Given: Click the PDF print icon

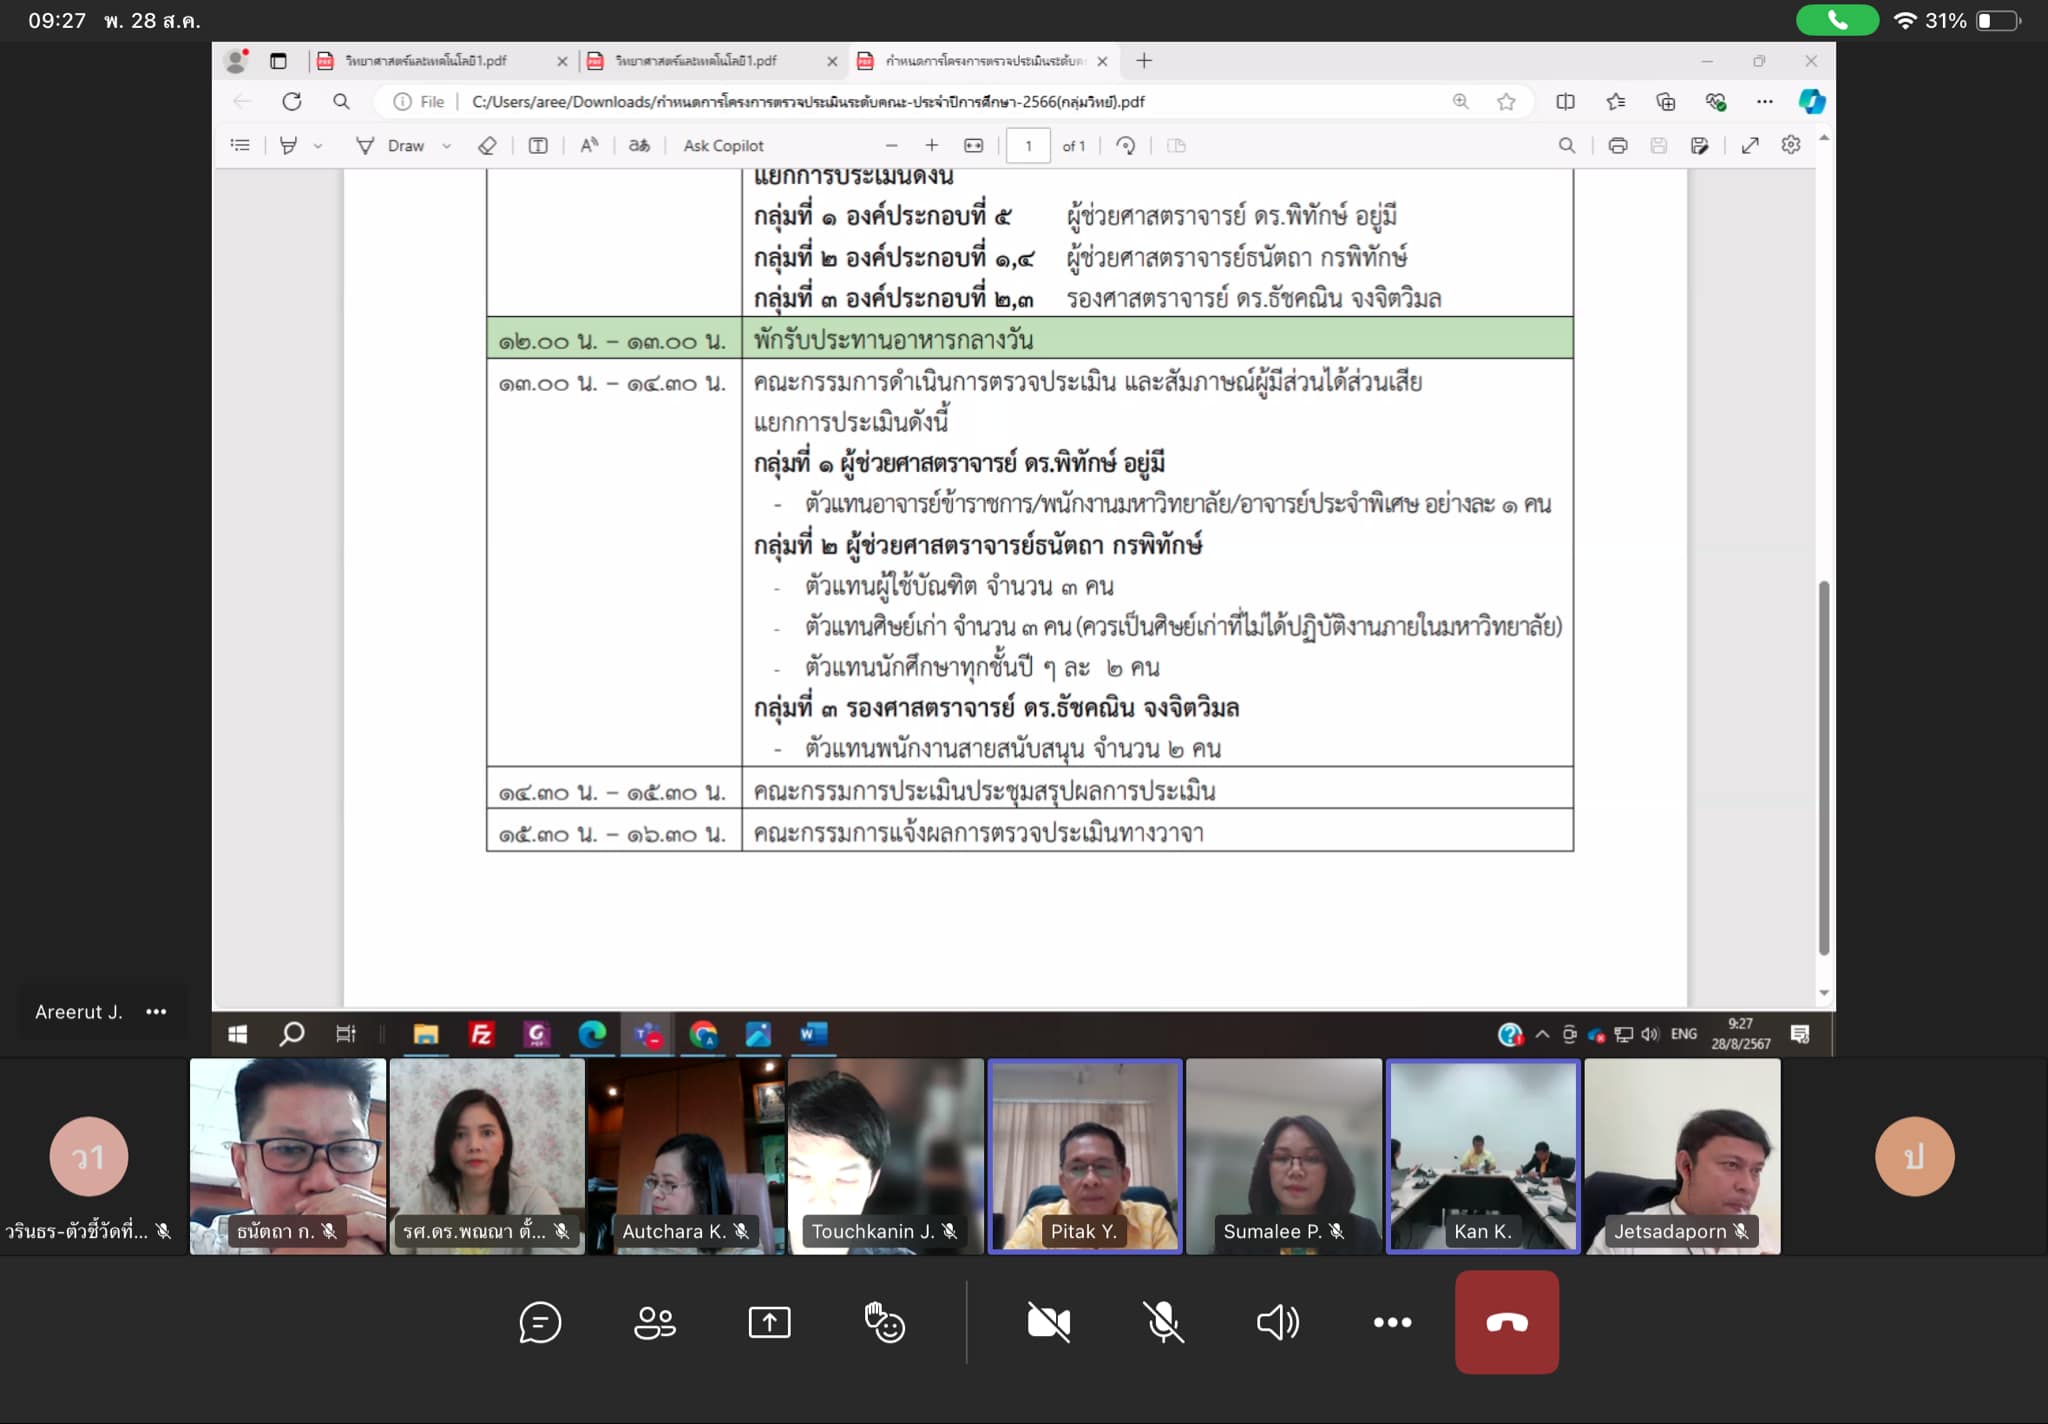Looking at the screenshot, I should pyautogui.click(x=1617, y=146).
